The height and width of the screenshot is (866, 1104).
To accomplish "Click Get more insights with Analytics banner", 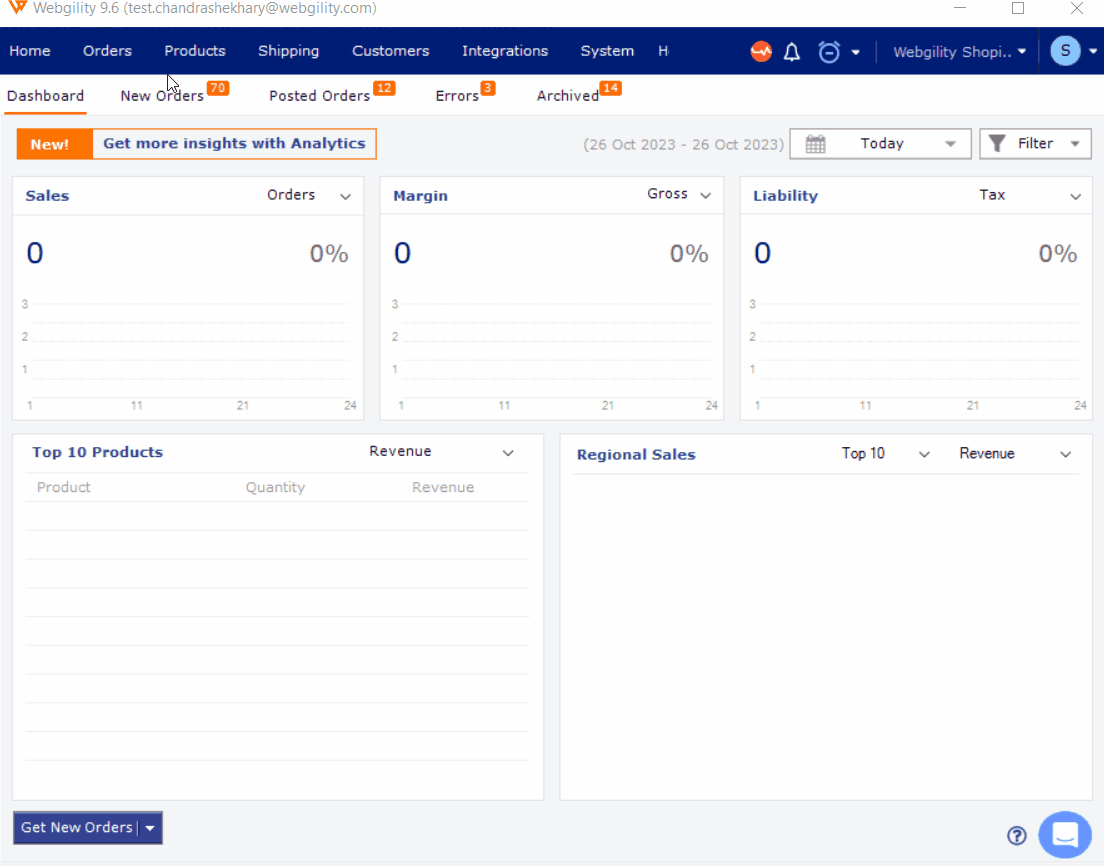I will [x=234, y=144].
